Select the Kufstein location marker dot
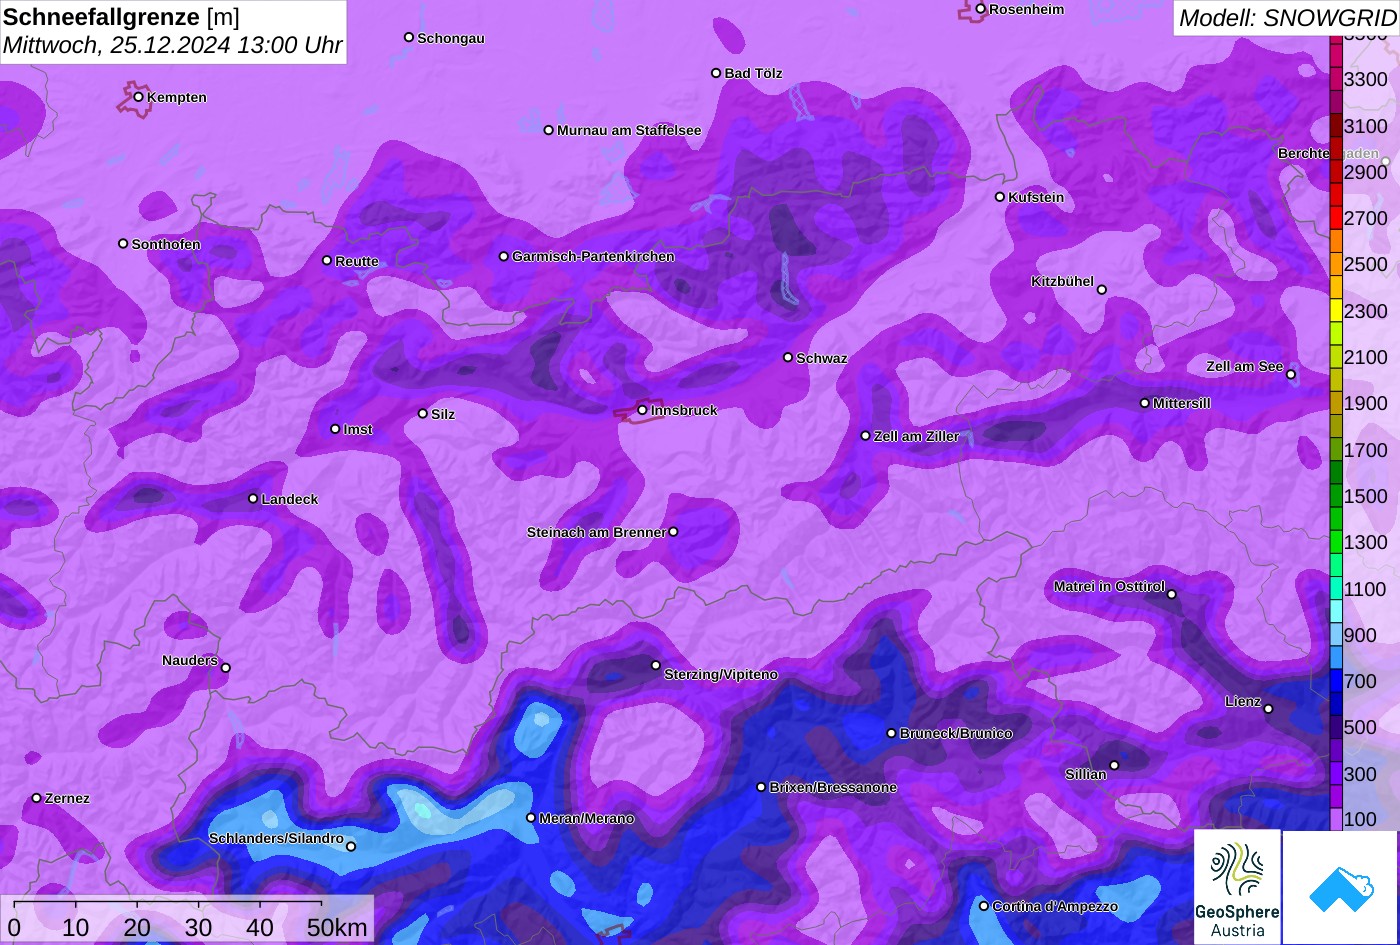This screenshot has width=1400, height=945. click(1000, 197)
